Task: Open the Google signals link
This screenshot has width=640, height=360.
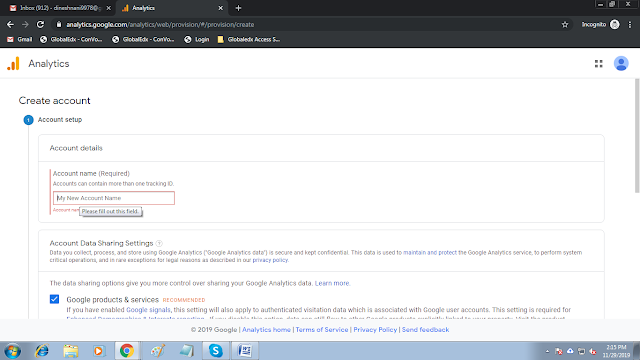Action: 148,310
